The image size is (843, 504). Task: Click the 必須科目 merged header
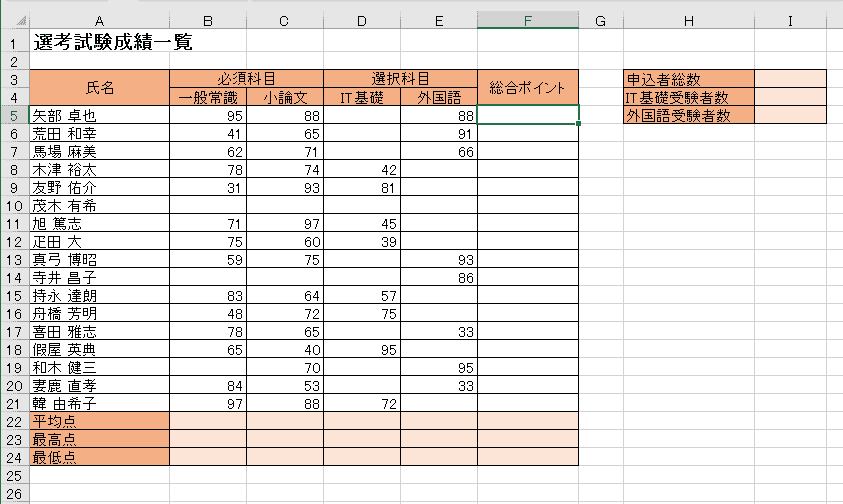[246, 79]
